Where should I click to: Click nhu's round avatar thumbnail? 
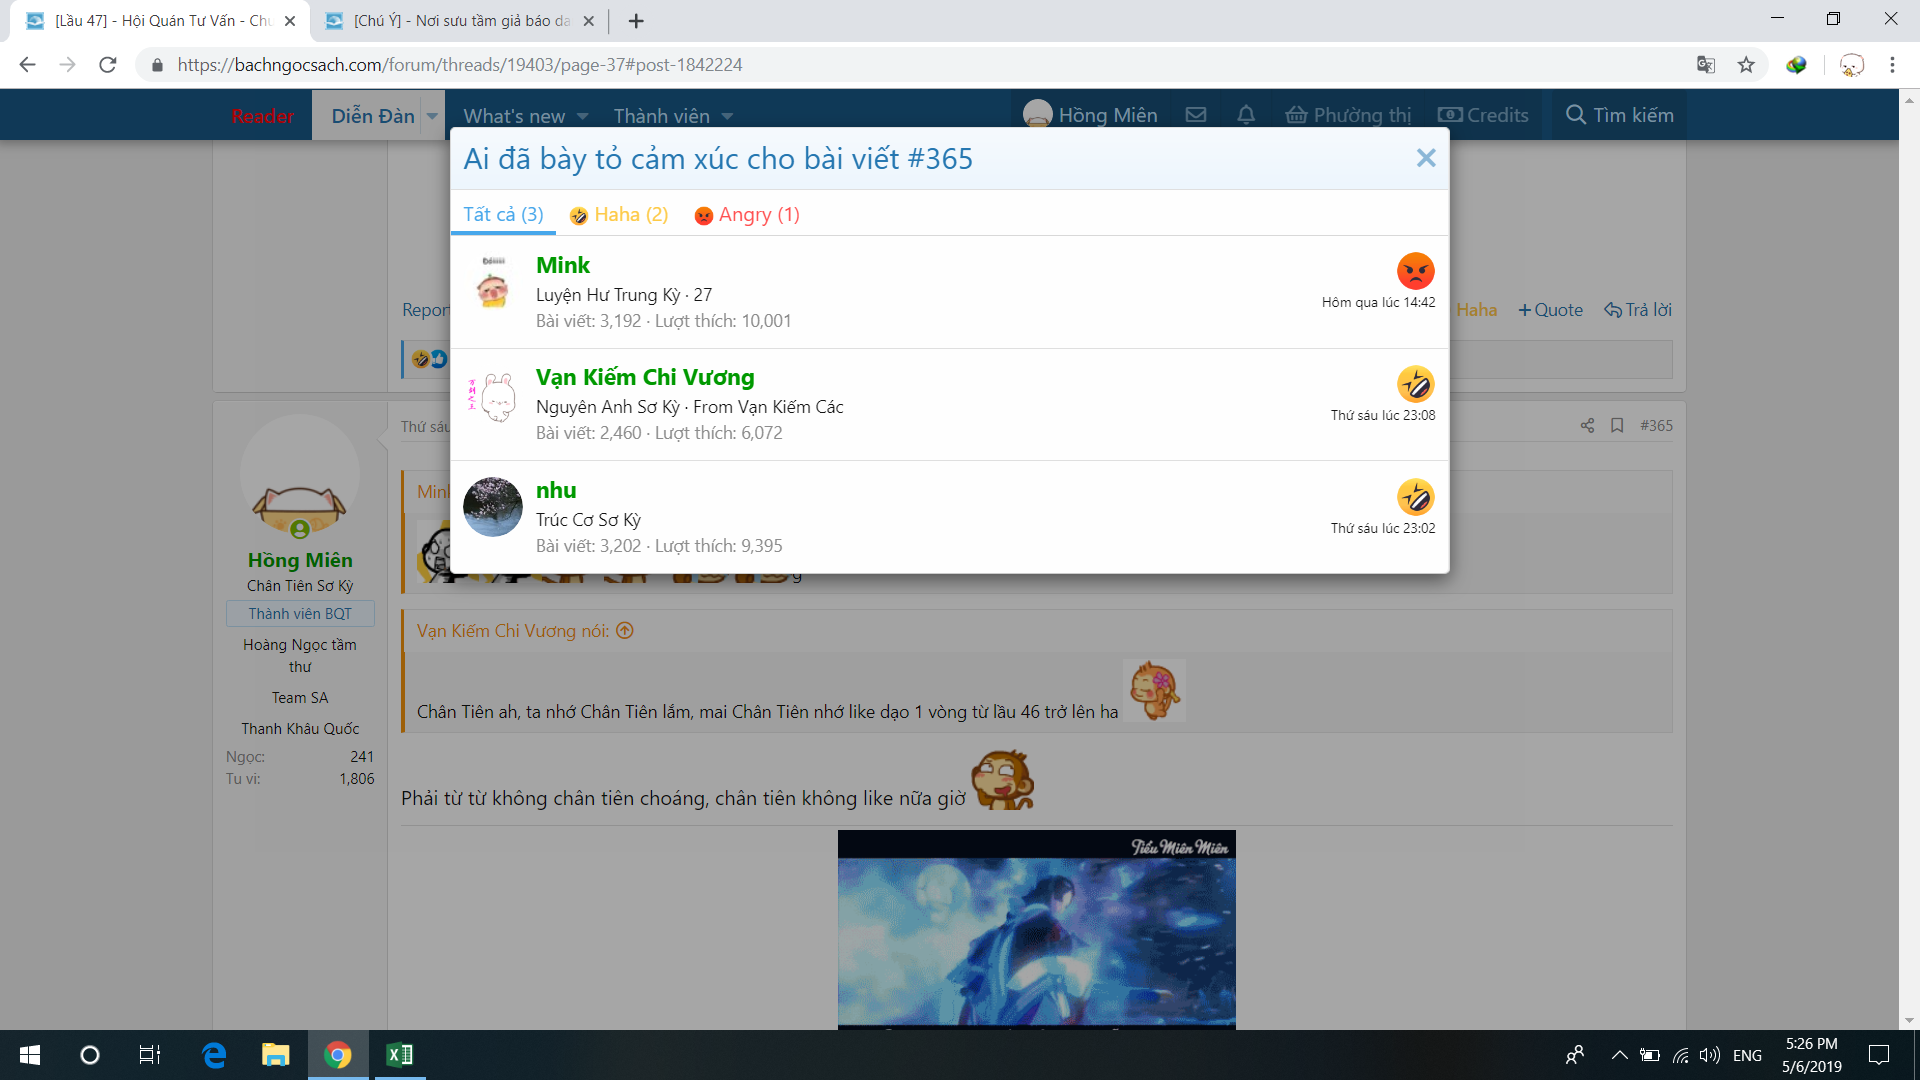point(493,507)
